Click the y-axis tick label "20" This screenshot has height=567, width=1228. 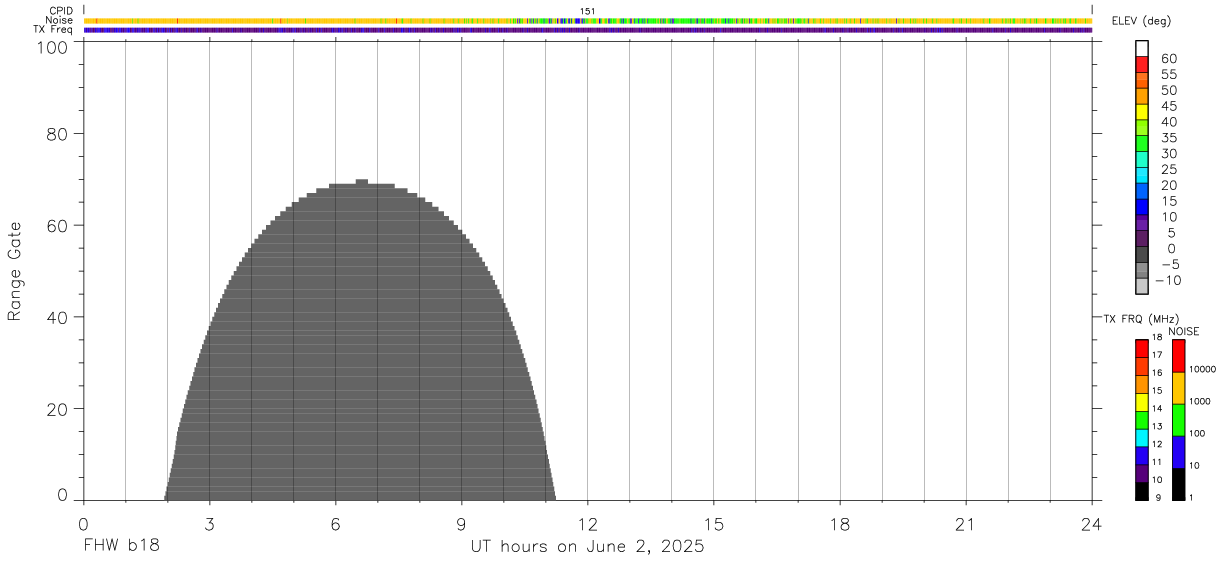(59, 409)
